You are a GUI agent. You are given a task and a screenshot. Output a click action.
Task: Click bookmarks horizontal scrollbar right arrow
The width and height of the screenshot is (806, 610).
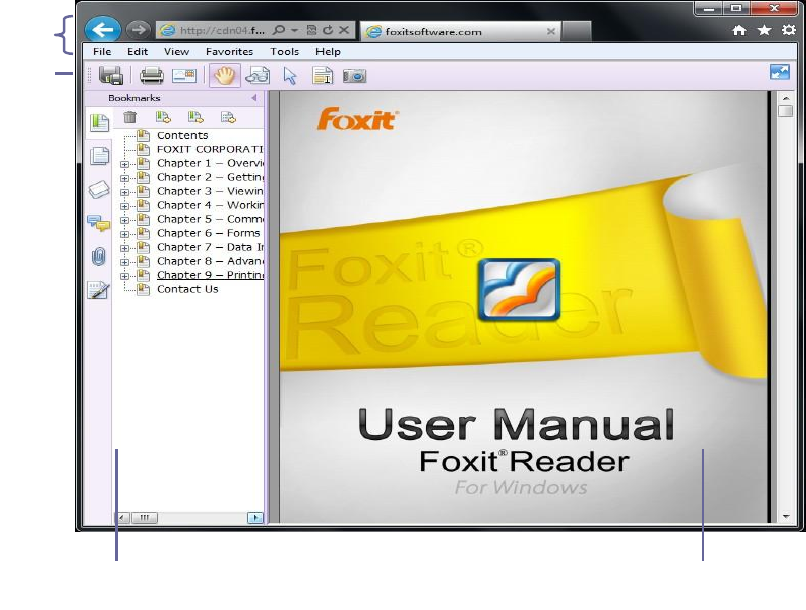point(255,517)
